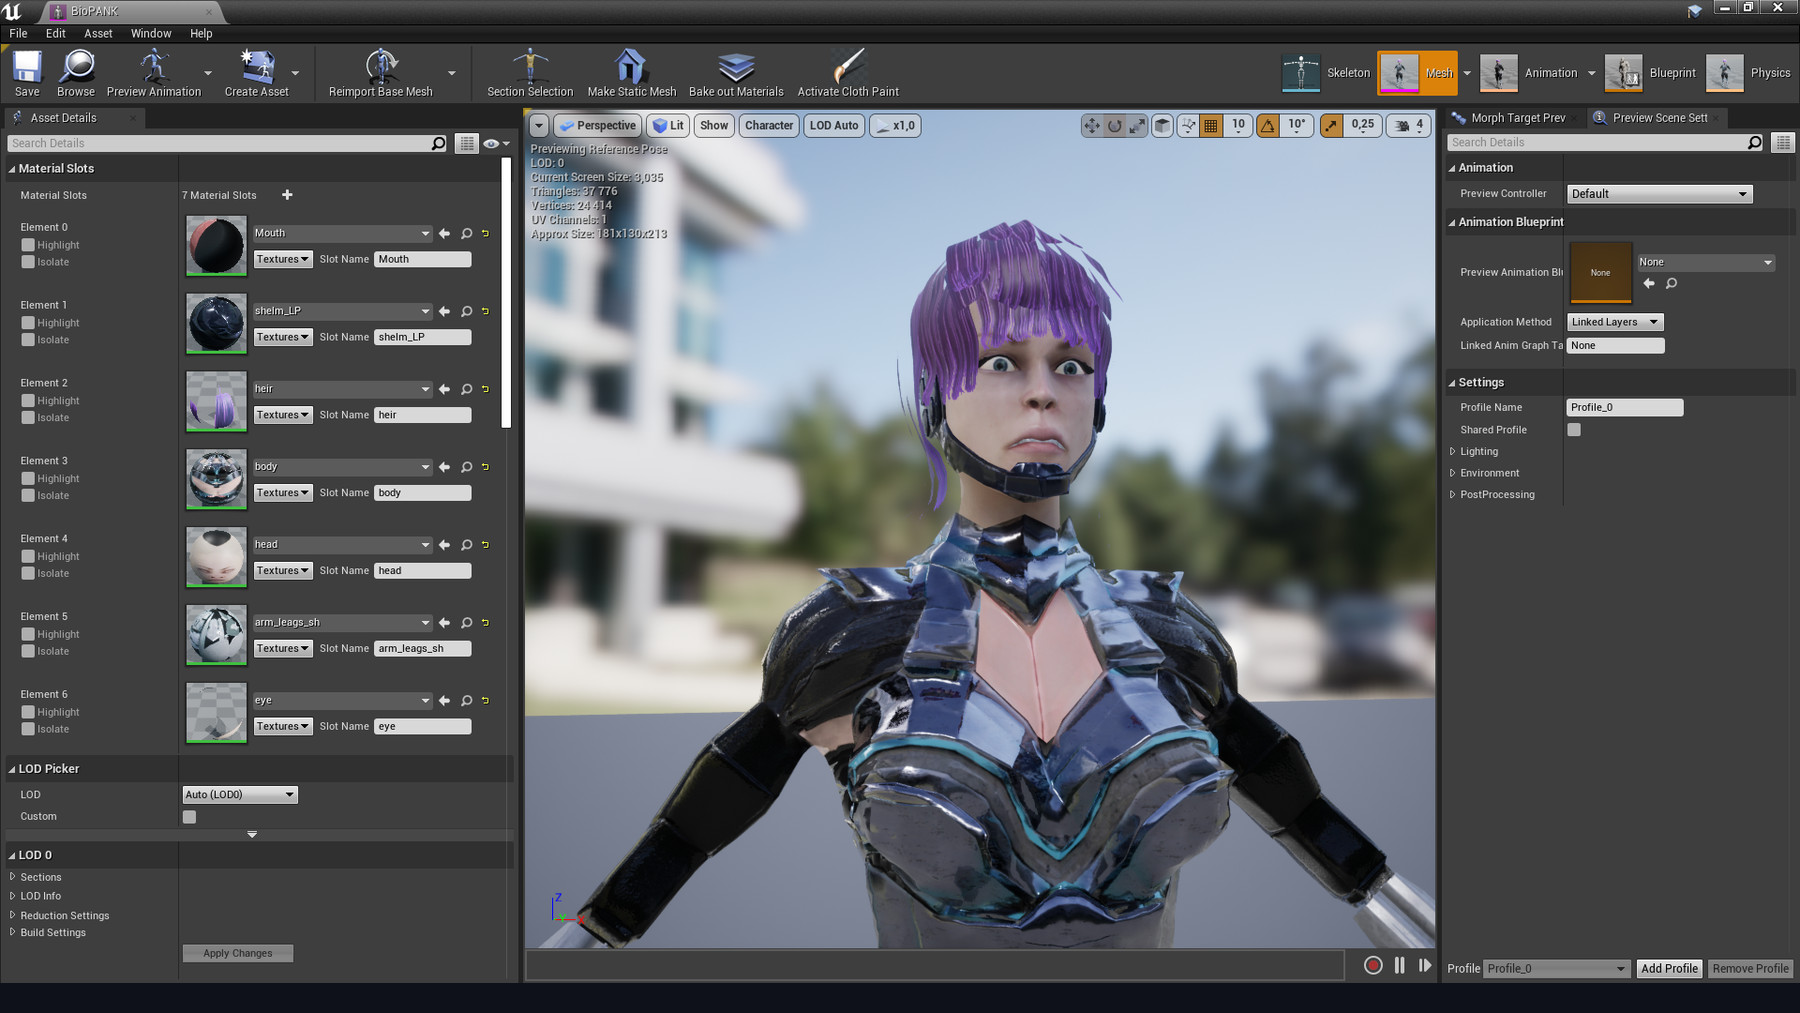1800x1013 pixels.
Task: Enable Isolate for Element 3
Action: click(28, 496)
